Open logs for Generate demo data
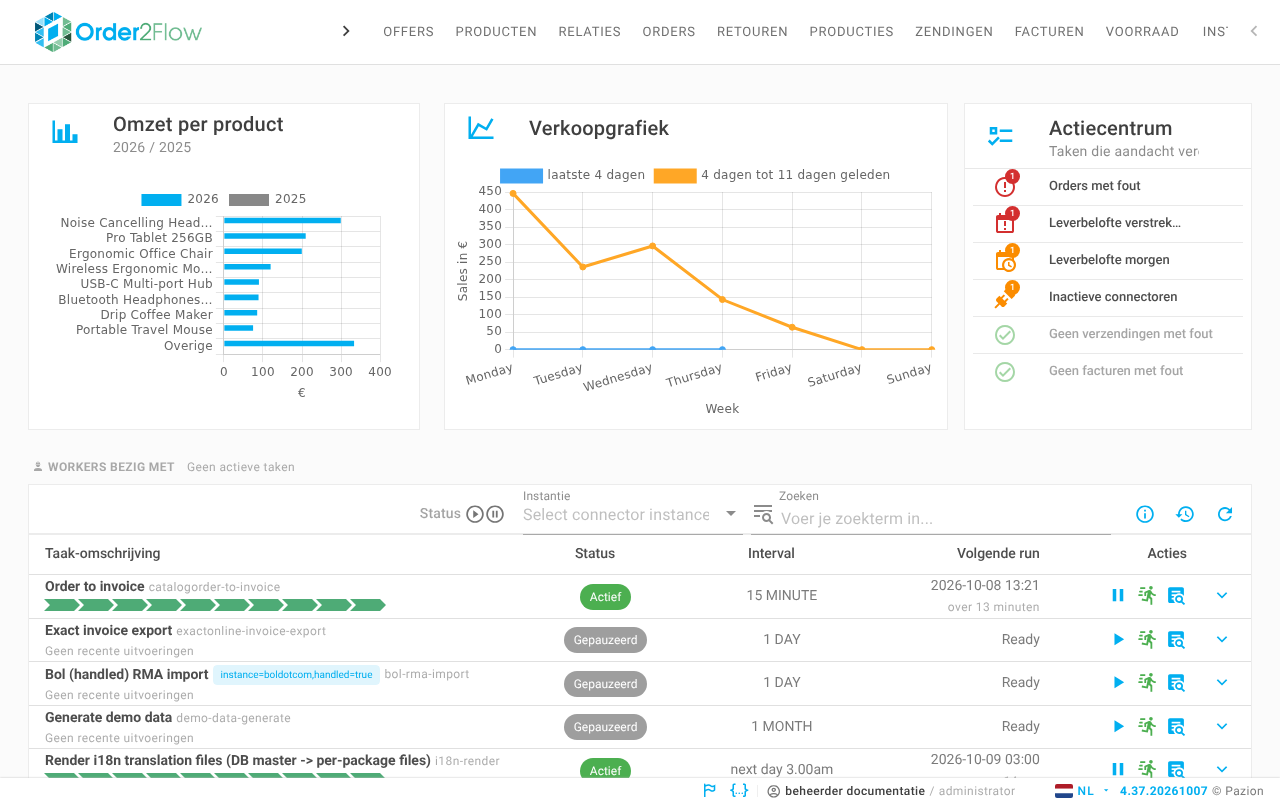The height and width of the screenshot is (800, 1280). pyautogui.click(x=1176, y=726)
